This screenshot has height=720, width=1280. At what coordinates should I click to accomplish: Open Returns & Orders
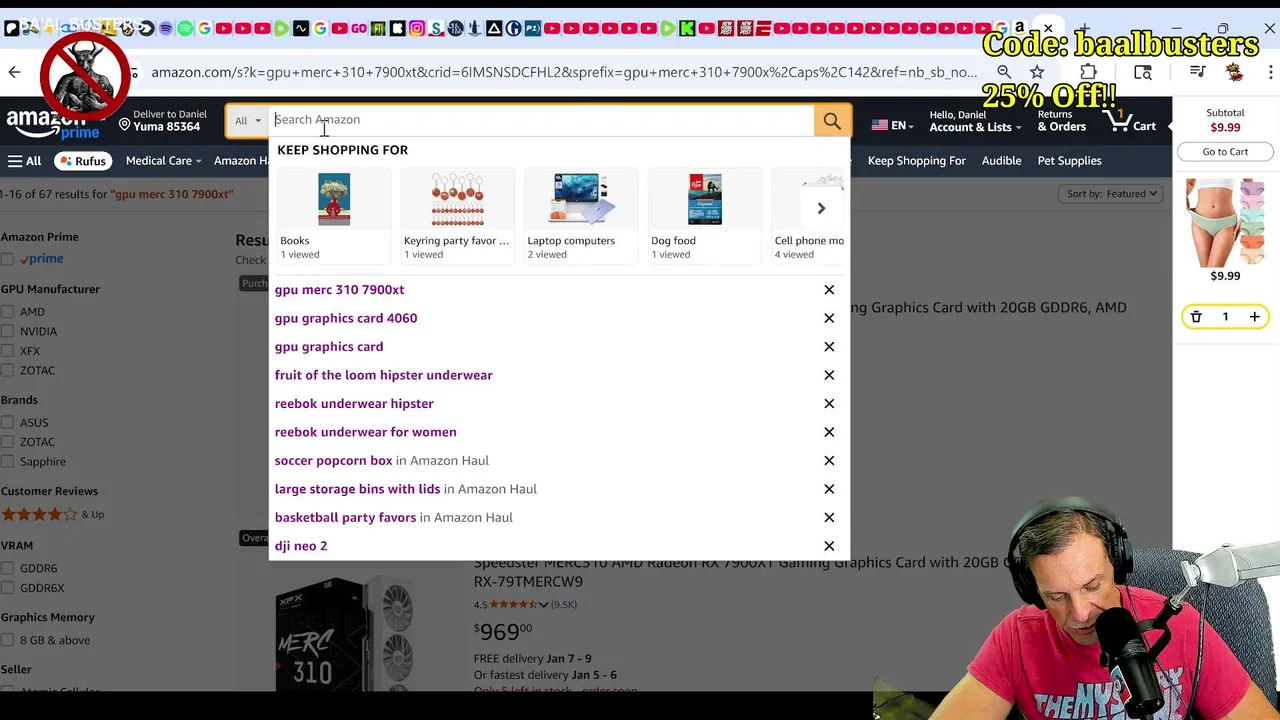point(1061,122)
